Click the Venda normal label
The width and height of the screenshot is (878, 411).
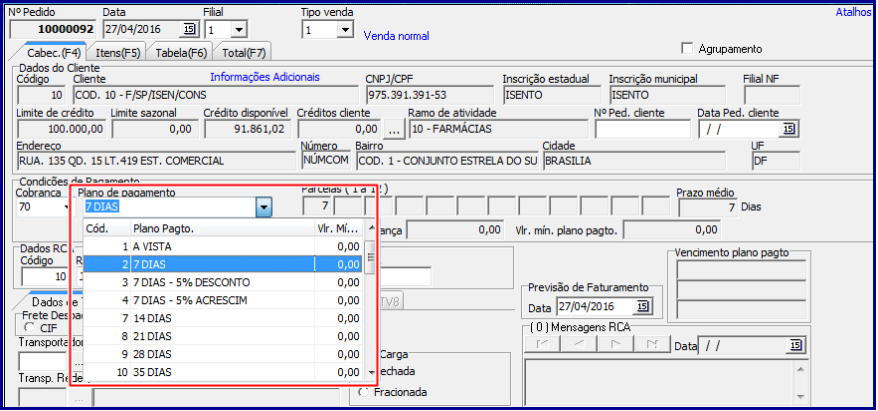click(396, 36)
